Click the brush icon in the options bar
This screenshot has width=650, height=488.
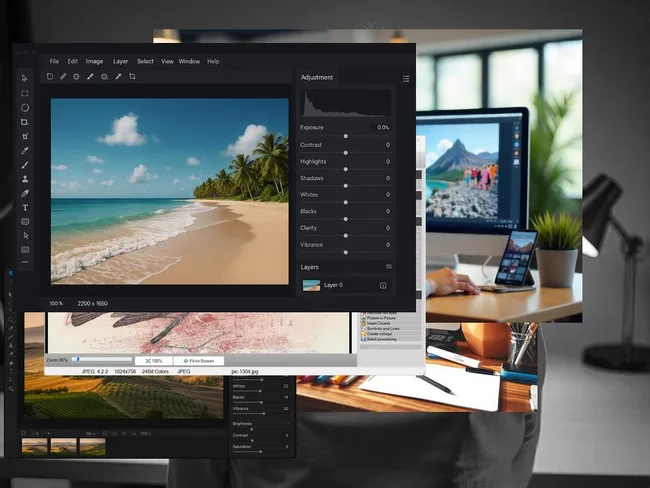[x=90, y=76]
